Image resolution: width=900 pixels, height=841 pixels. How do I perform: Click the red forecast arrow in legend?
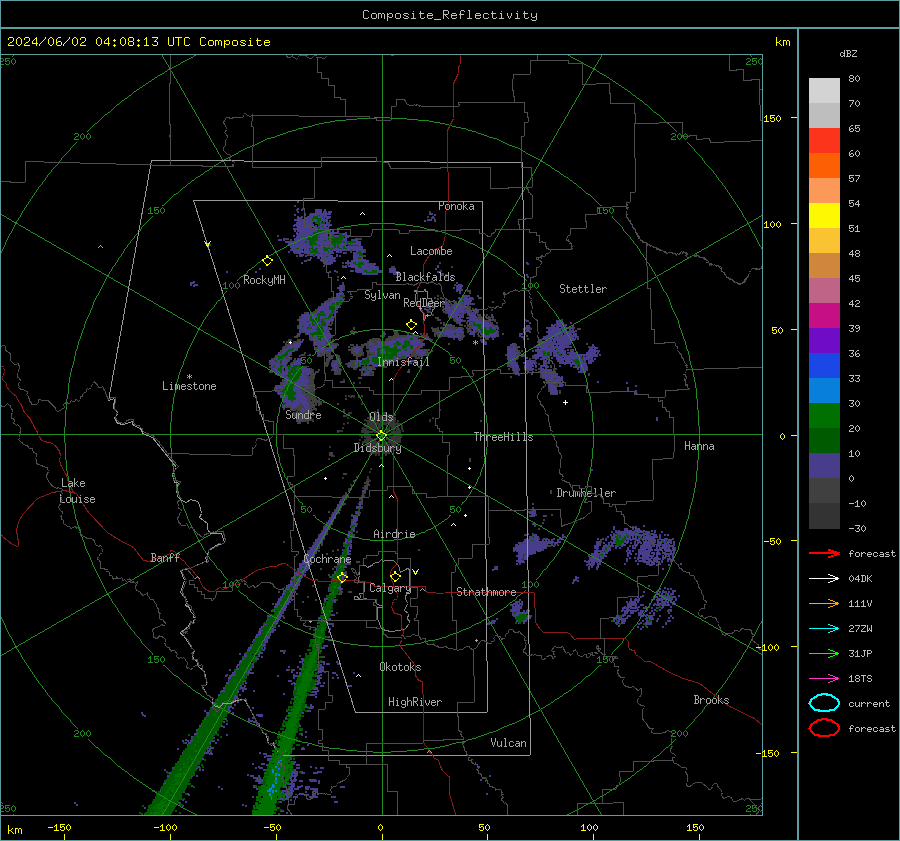point(824,553)
